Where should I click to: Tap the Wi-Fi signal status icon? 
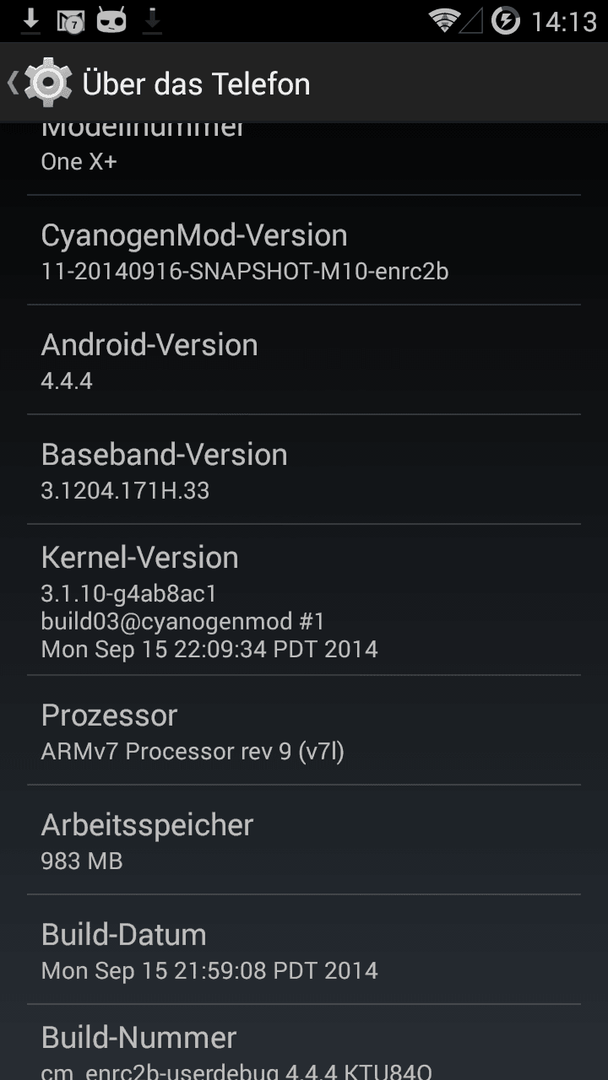point(444,21)
